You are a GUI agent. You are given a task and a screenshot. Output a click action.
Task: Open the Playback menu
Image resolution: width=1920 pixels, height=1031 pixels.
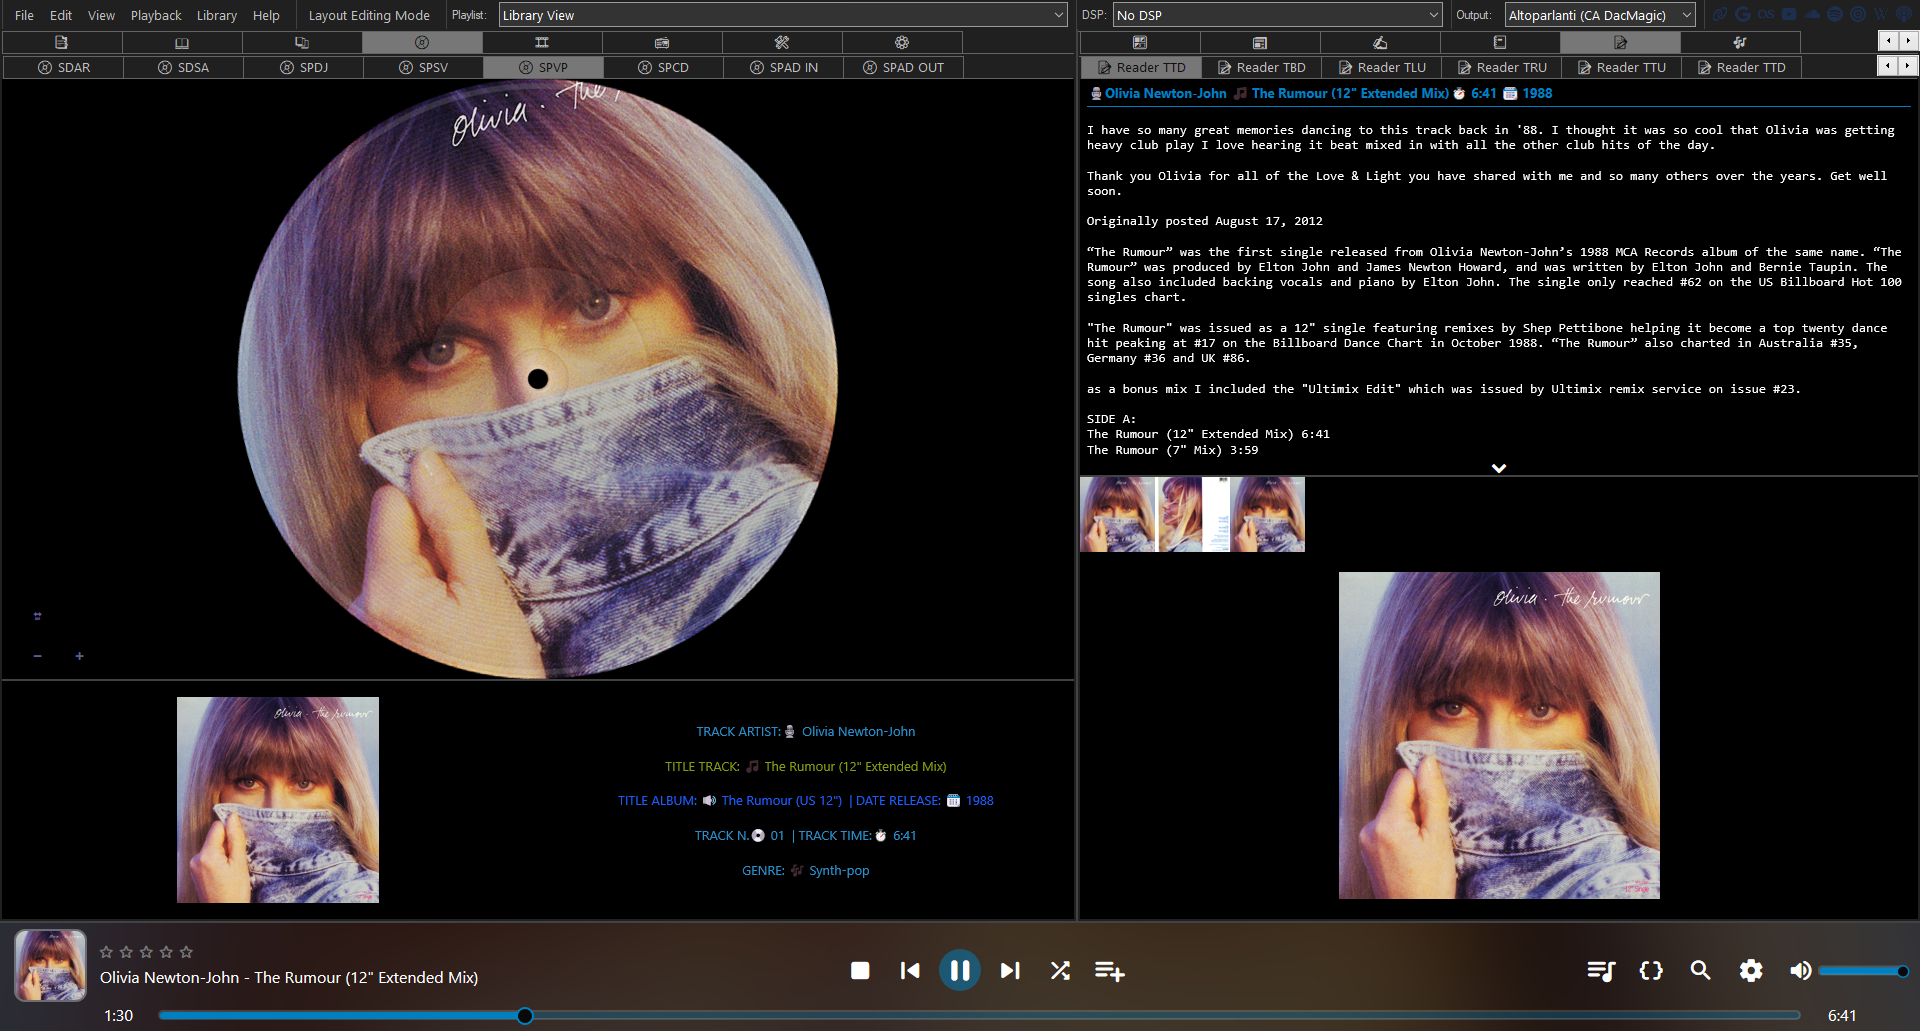(x=156, y=15)
